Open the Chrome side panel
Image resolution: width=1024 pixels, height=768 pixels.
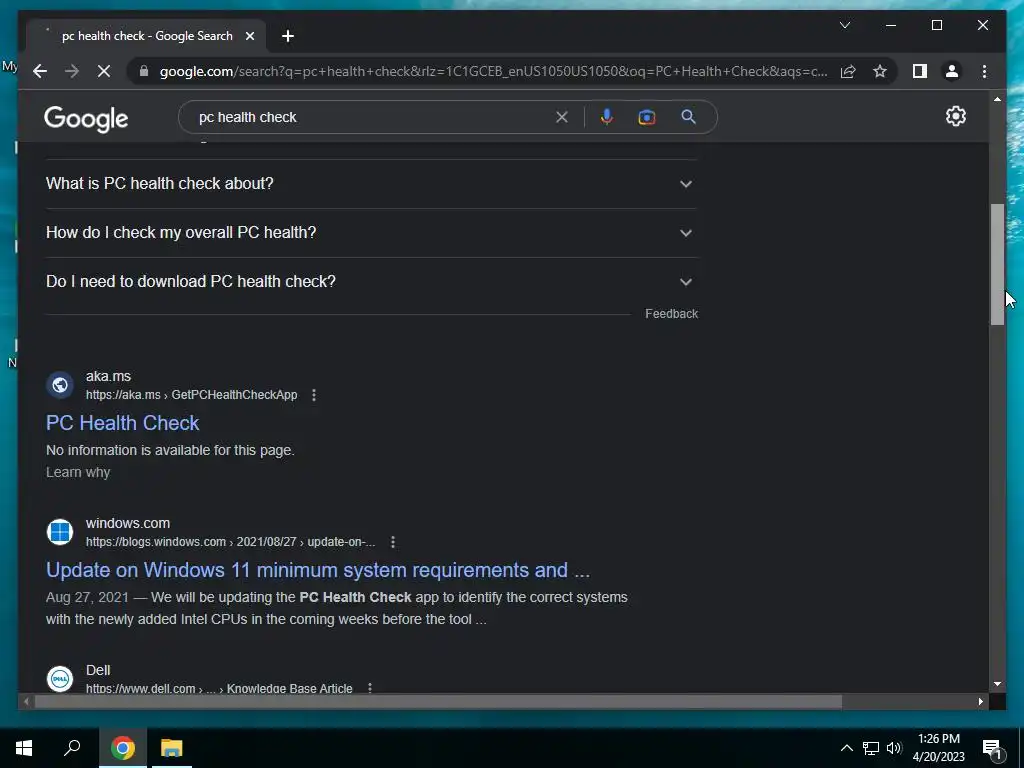pyautogui.click(x=920, y=71)
